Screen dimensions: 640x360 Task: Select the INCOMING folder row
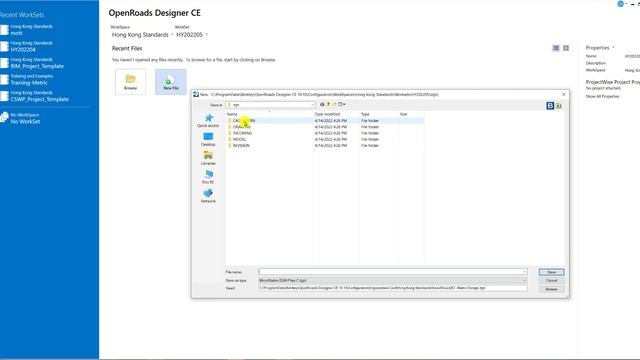325,133
